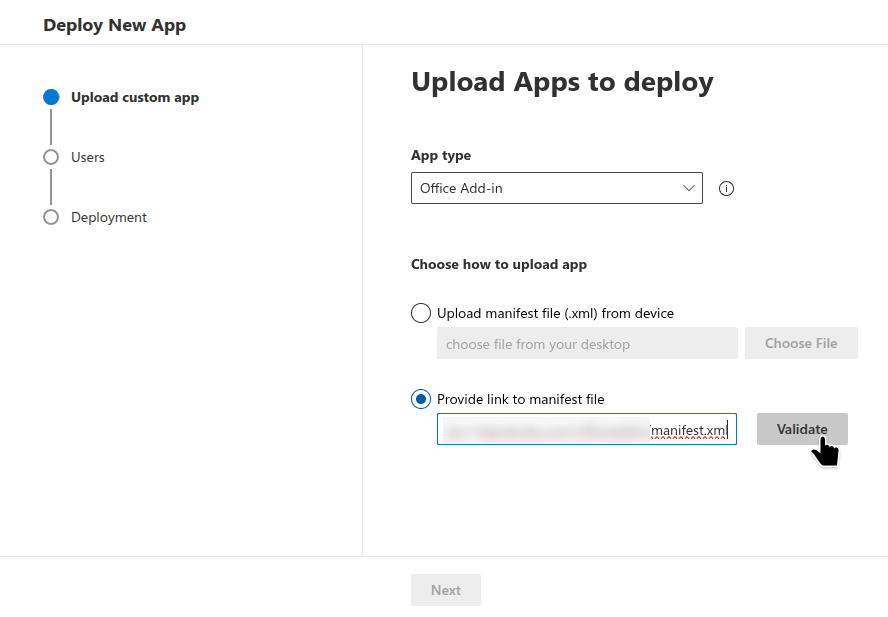
Task: Select Provide link to manifest file radio
Action: click(421, 399)
